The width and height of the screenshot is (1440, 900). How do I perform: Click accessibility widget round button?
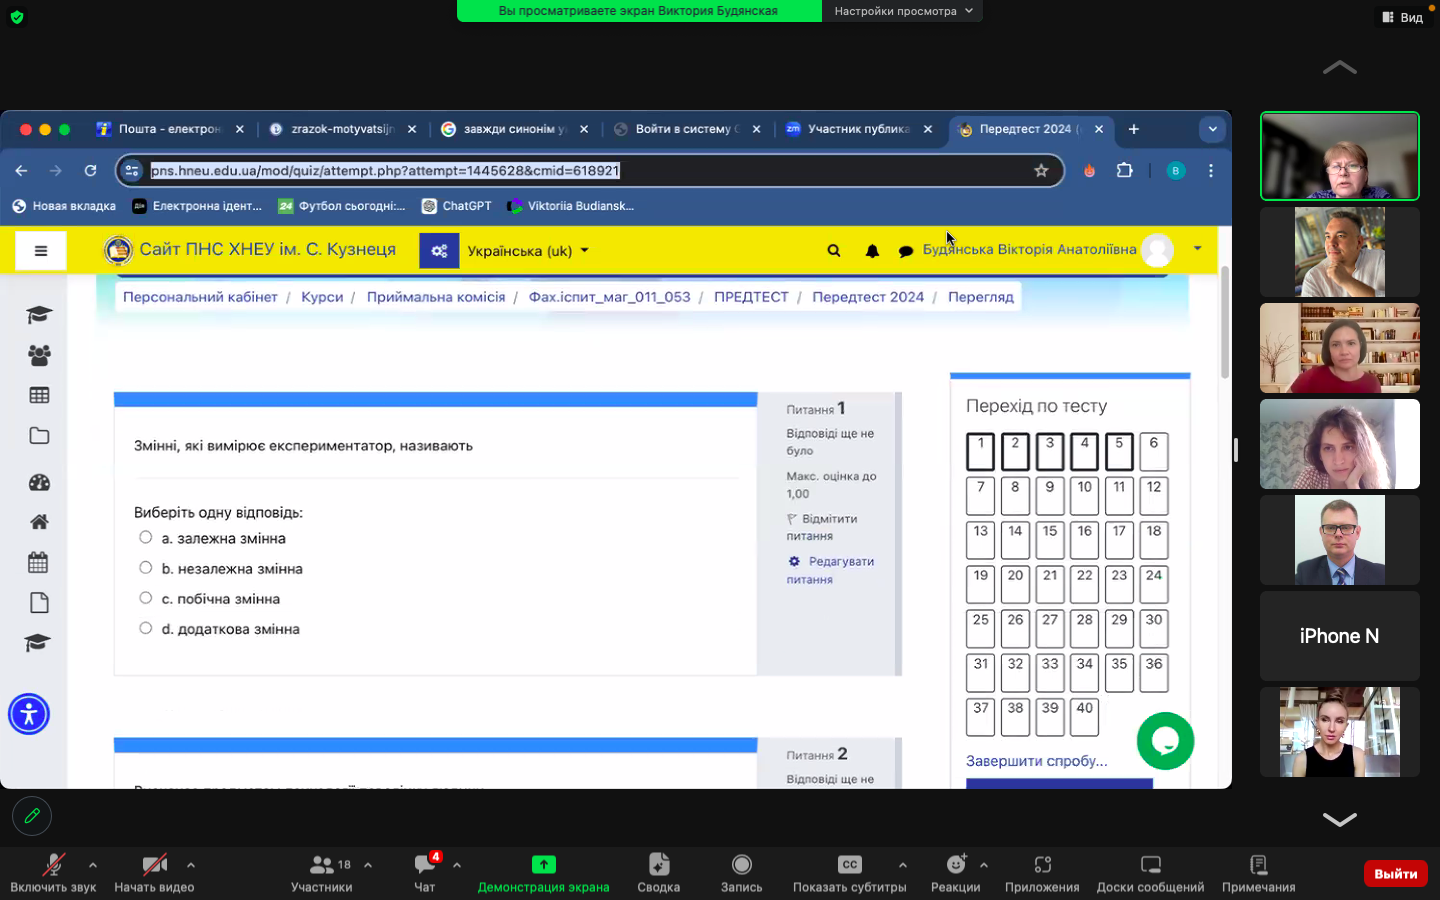[x=29, y=714]
